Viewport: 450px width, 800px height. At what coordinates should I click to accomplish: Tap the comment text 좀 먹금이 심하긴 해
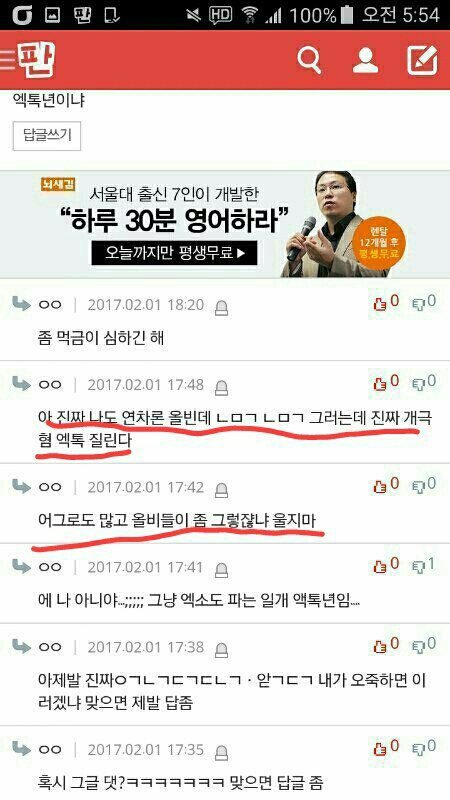coord(101,338)
